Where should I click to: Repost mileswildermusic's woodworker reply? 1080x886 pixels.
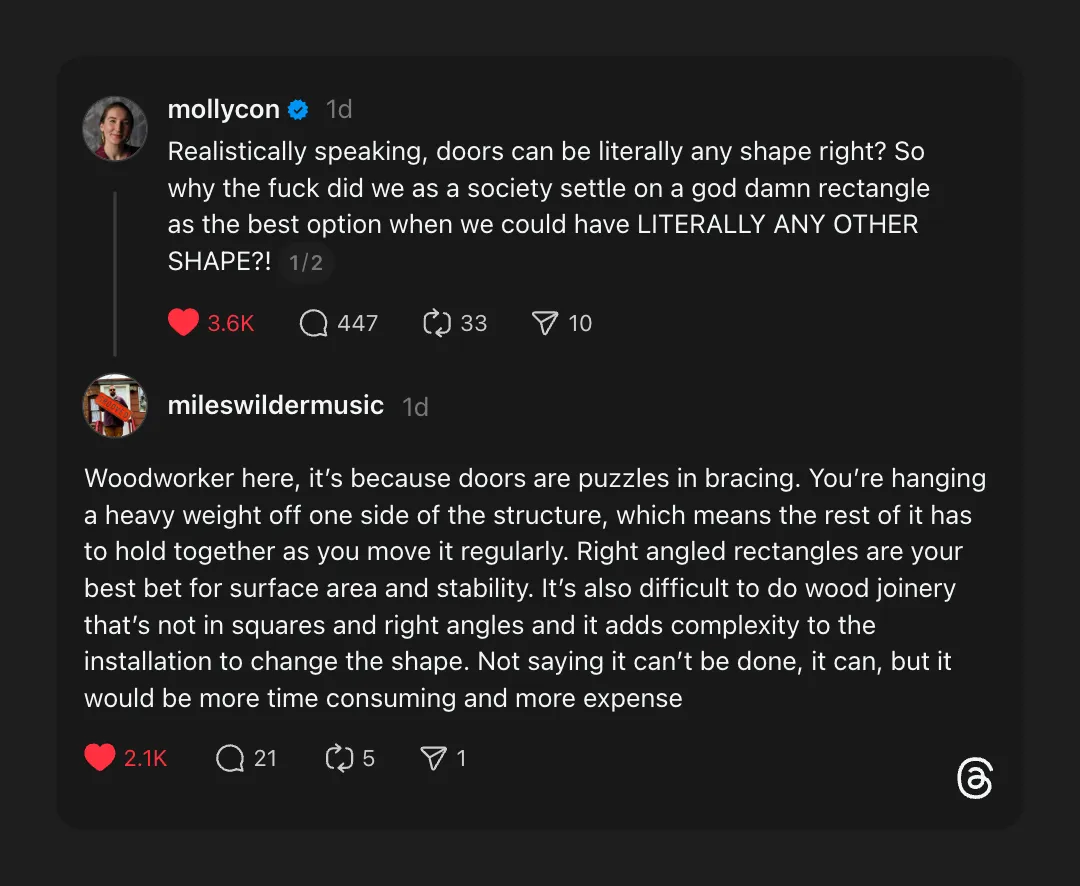(340, 758)
